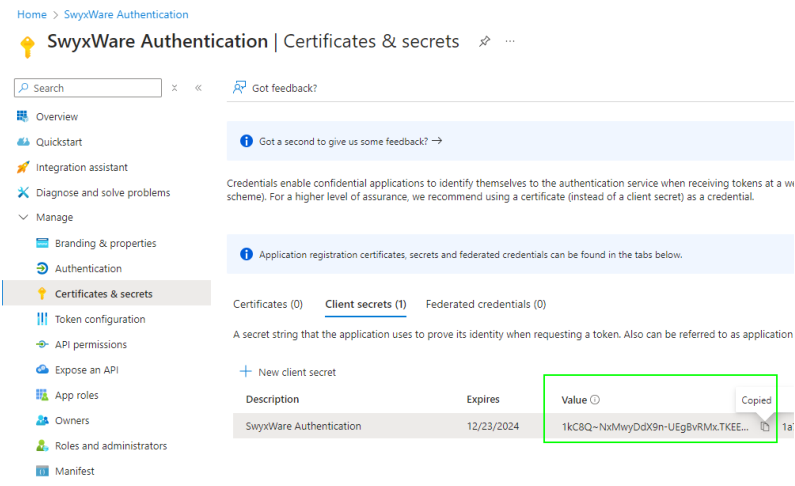Click the pin icon next to page title

pos(485,42)
